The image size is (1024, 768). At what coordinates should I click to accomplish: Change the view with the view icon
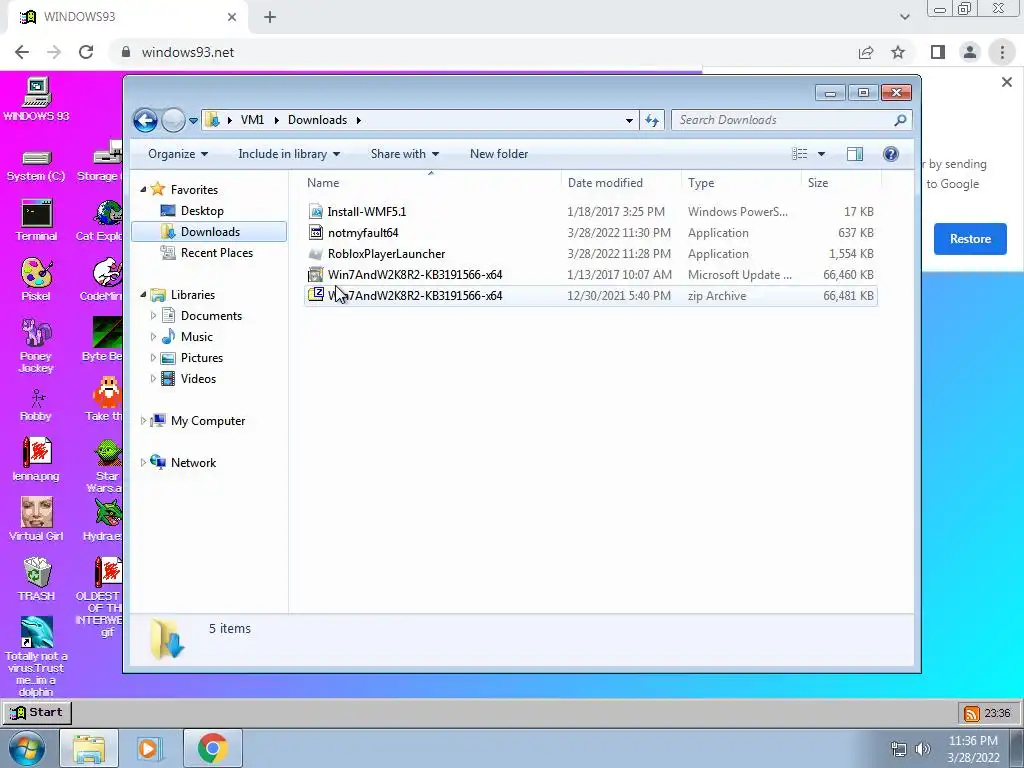[799, 154]
